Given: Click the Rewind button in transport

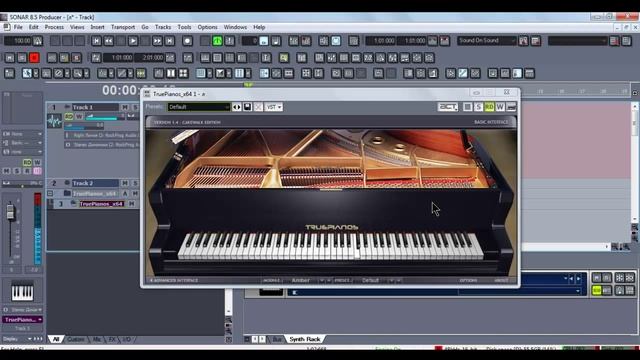Looking at the screenshot, I should (x=109, y=40).
